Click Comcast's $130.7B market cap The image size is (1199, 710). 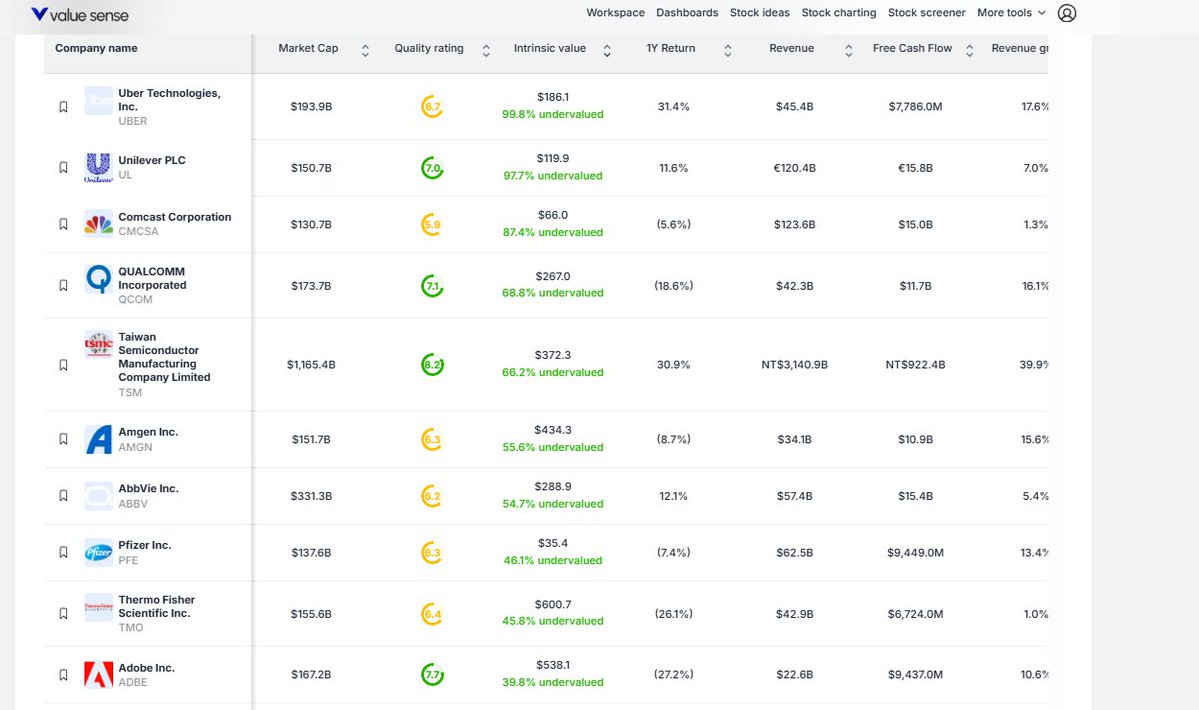click(x=311, y=225)
